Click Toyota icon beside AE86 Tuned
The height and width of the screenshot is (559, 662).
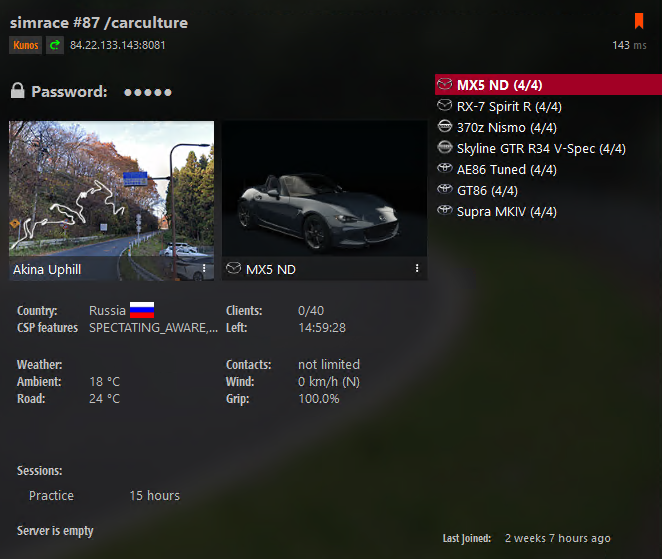coord(445,168)
